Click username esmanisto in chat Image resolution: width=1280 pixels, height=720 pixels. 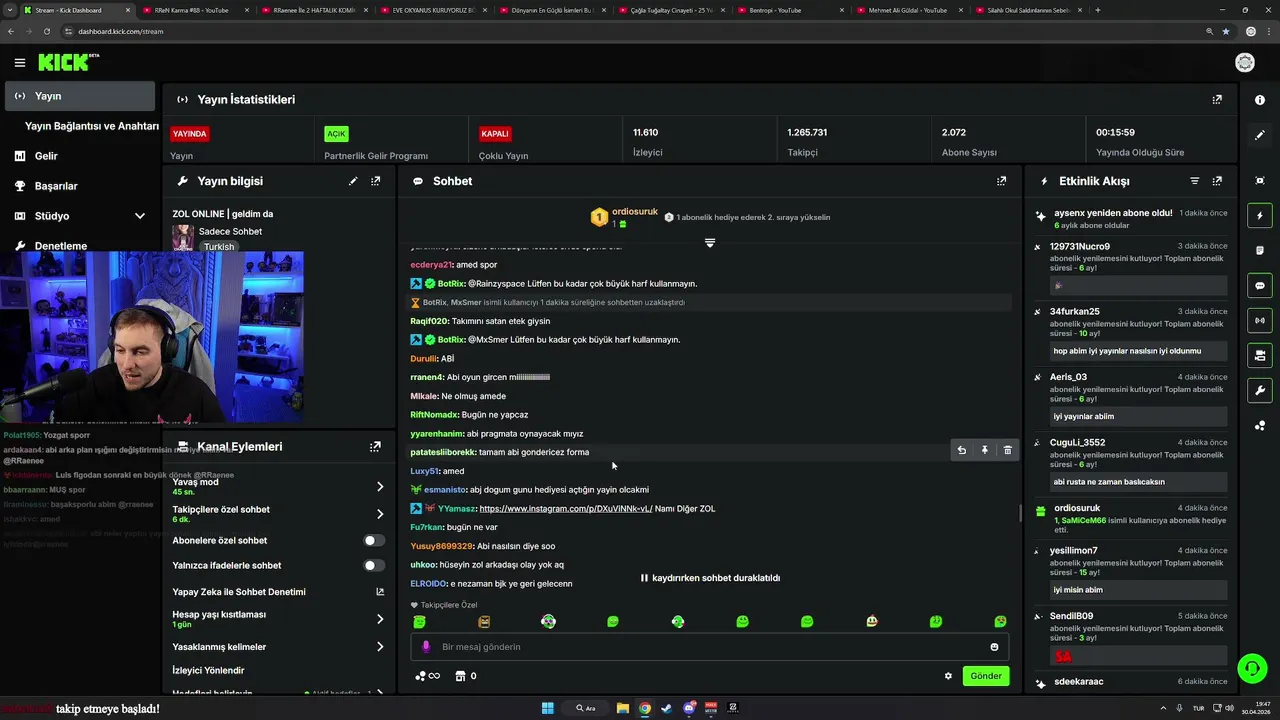coord(445,490)
